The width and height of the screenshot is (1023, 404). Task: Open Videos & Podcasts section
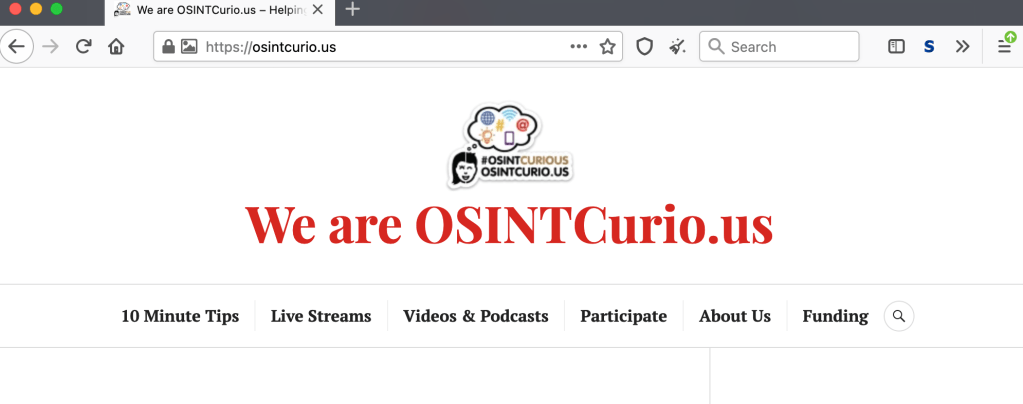click(476, 317)
